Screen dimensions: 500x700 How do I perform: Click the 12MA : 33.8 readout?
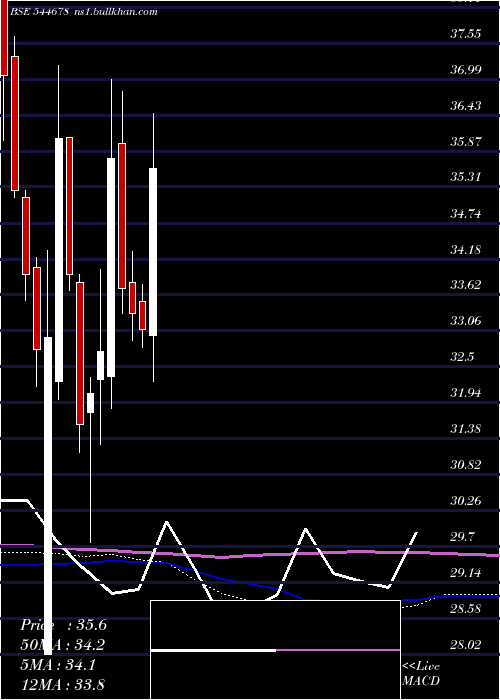[x=62, y=684]
